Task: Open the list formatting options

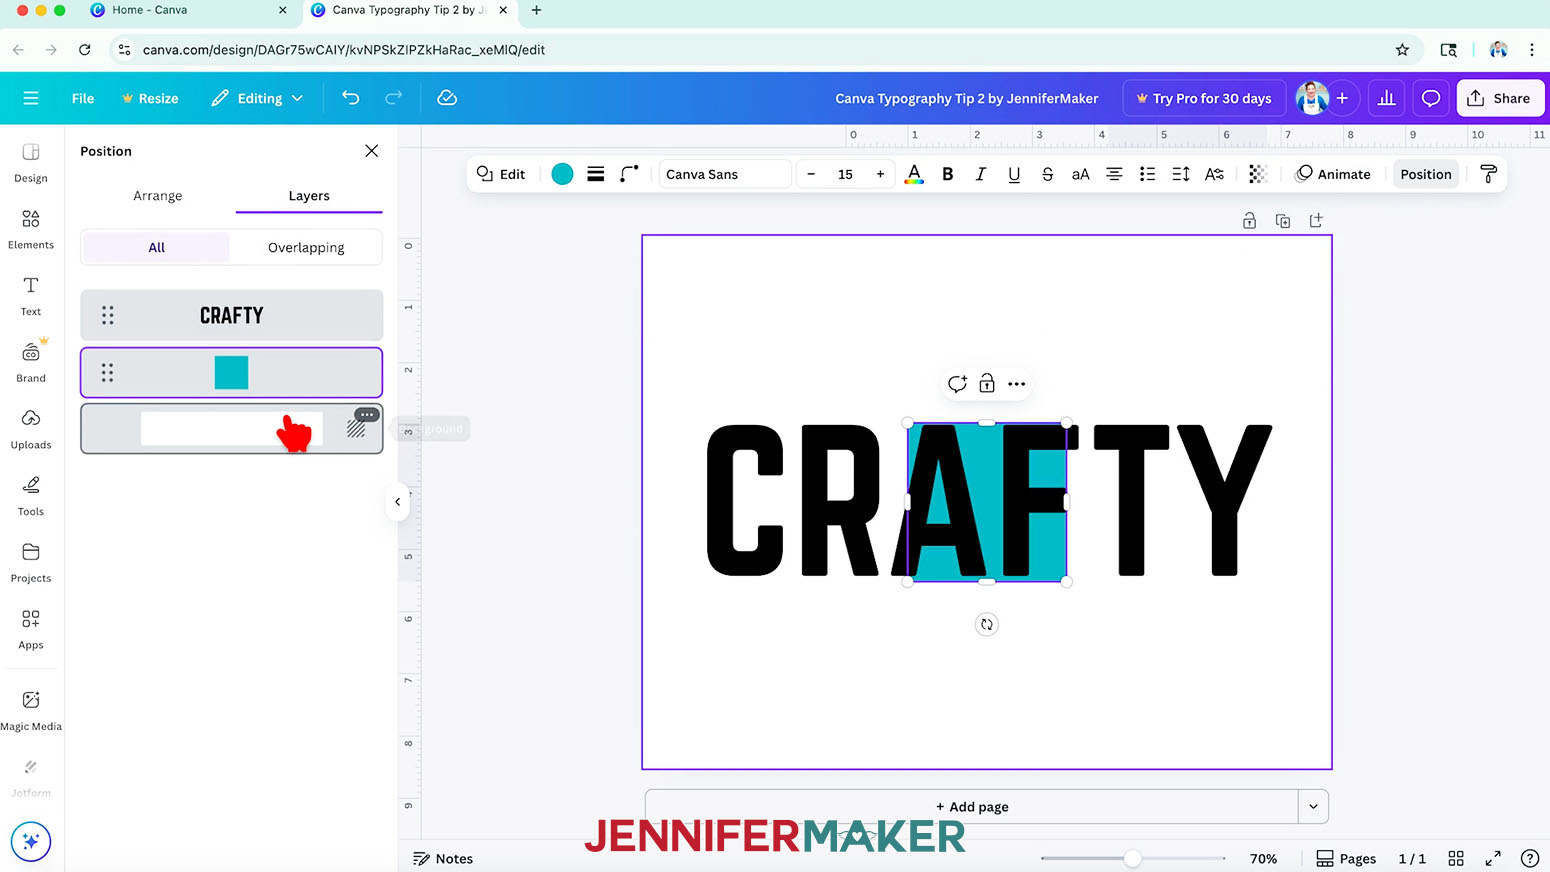Action: click(x=1147, y=174)
